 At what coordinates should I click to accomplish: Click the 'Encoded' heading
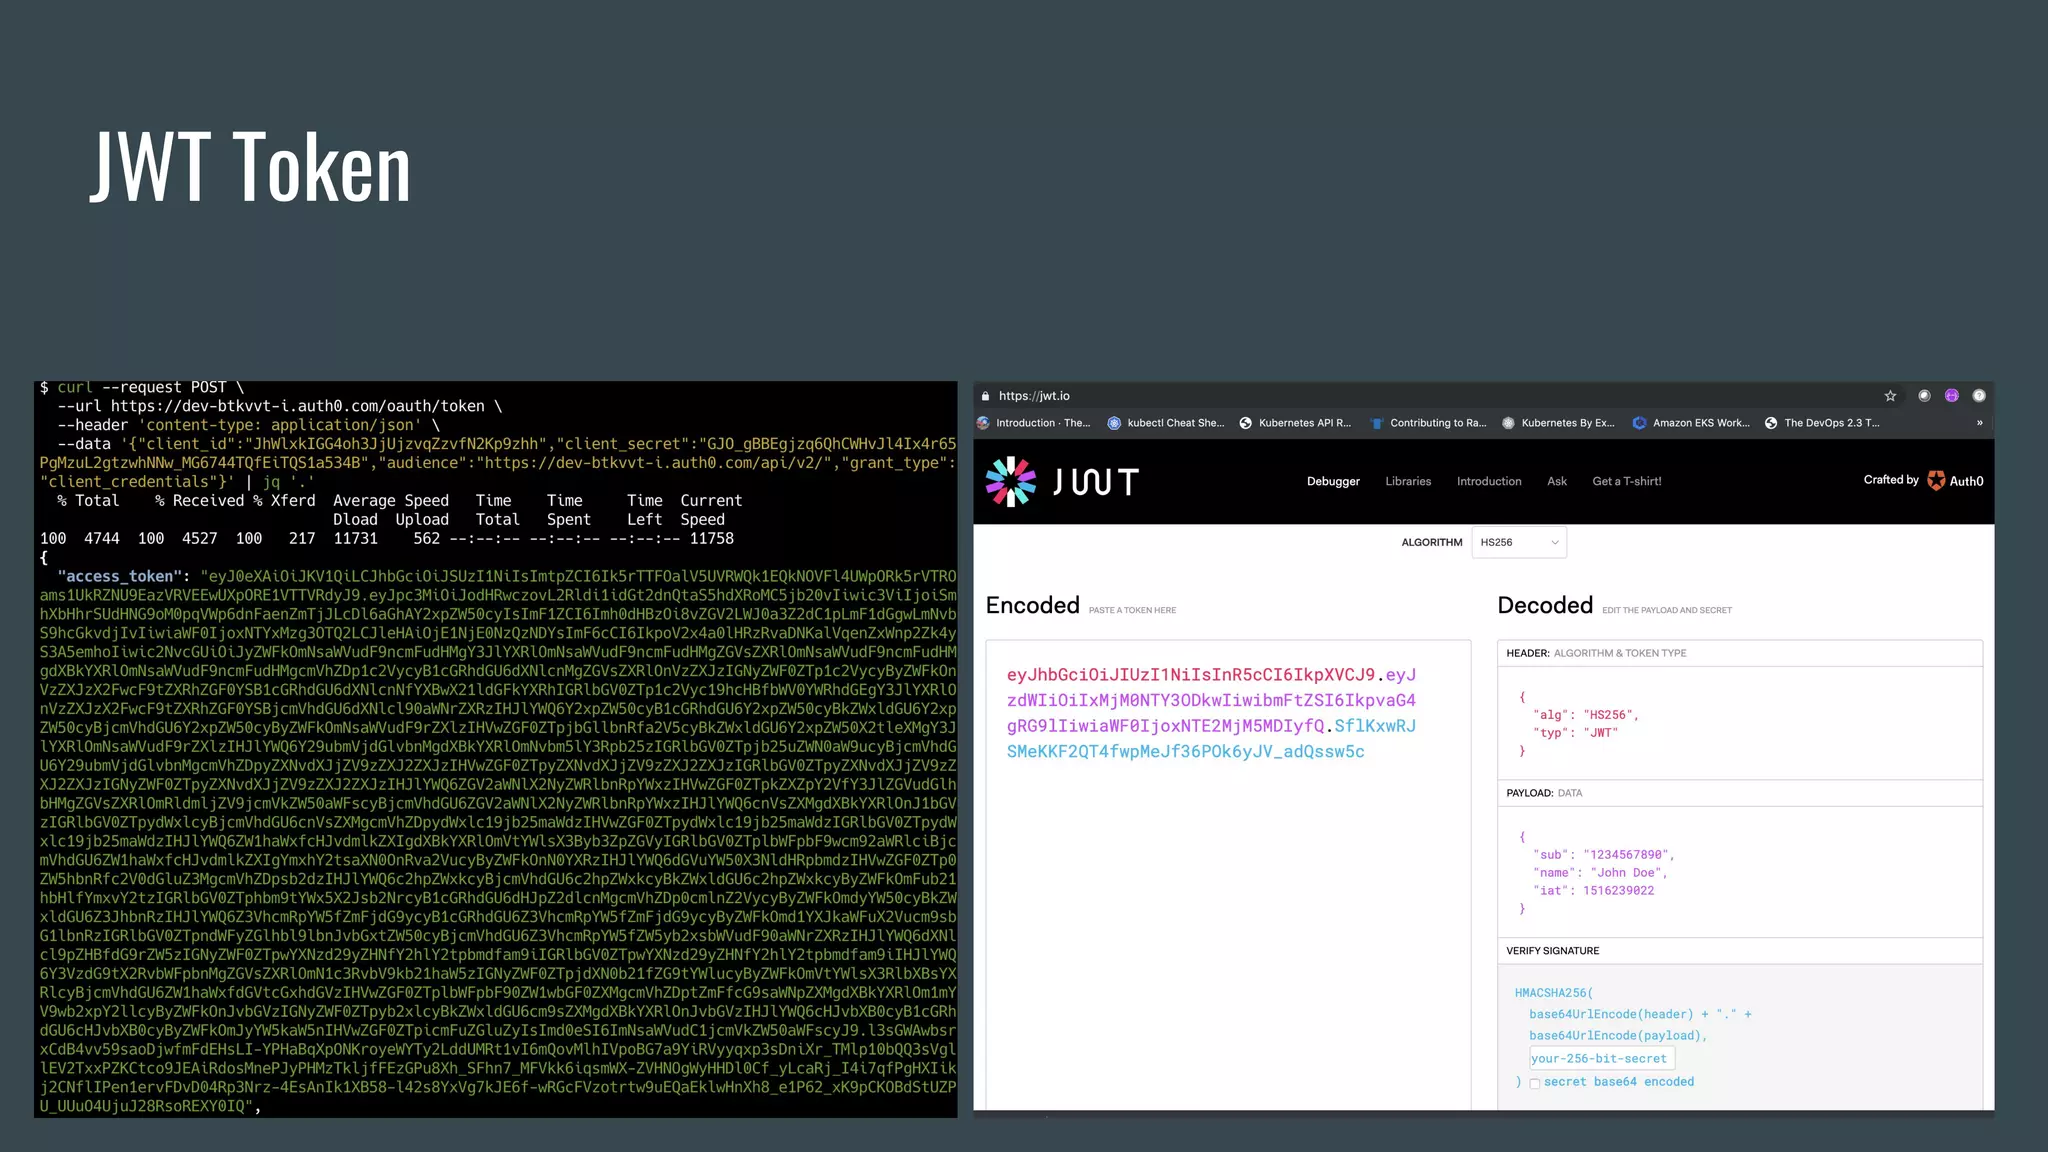1032,605
